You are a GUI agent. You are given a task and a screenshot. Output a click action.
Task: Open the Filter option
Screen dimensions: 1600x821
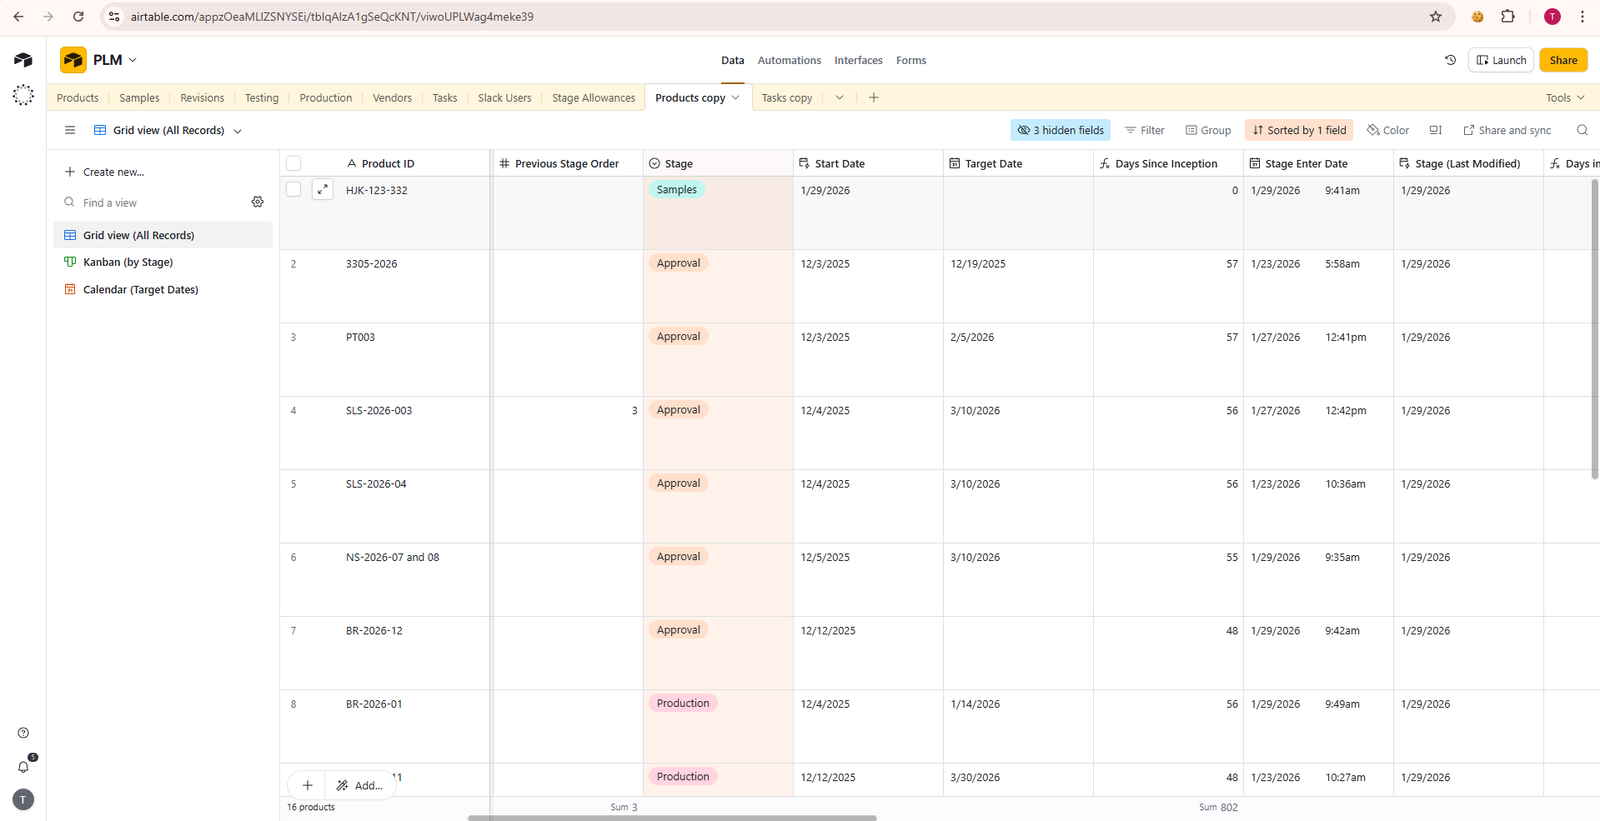(1144, 130)
